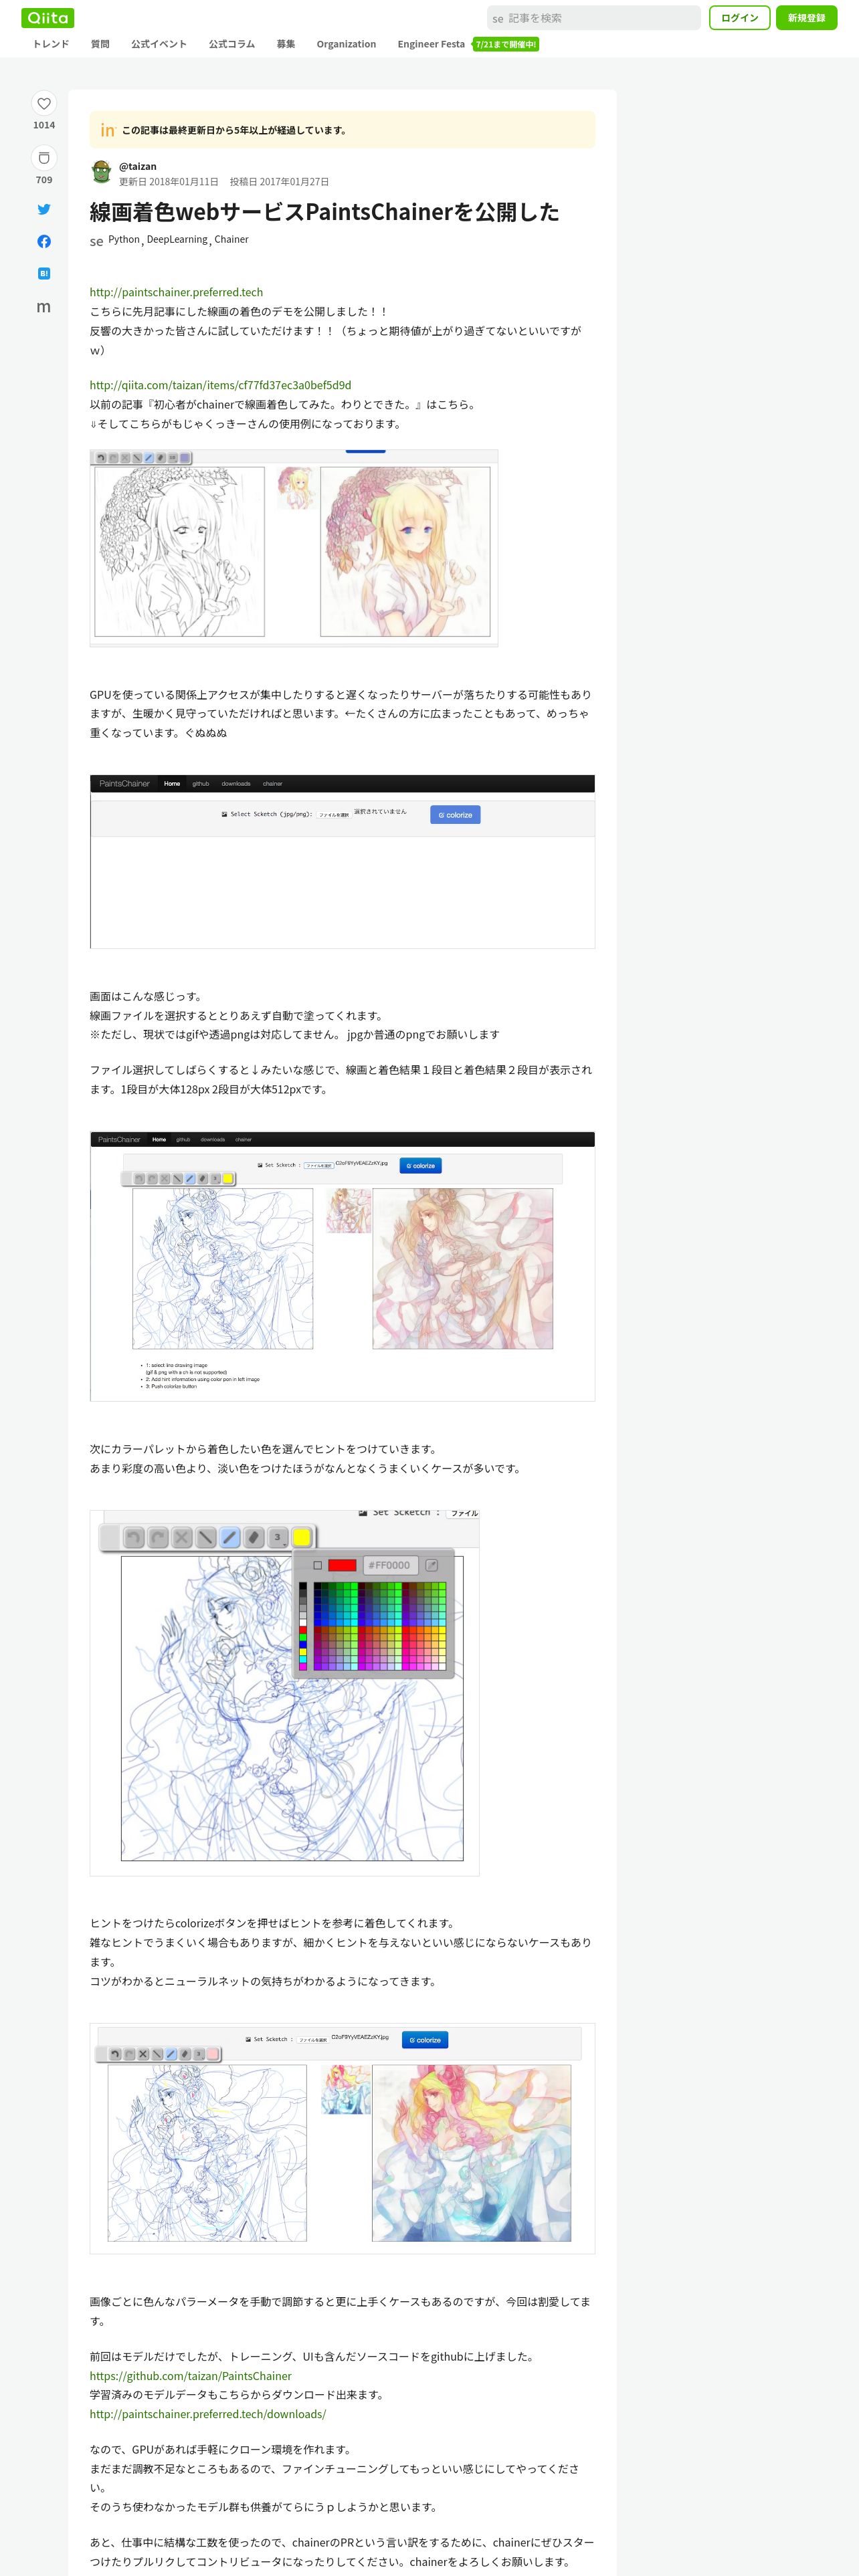Image resolution: width=859 pixels, height=2576 pixels.
Task: Stock the article using the stock icon
Action: pos(44,158)
